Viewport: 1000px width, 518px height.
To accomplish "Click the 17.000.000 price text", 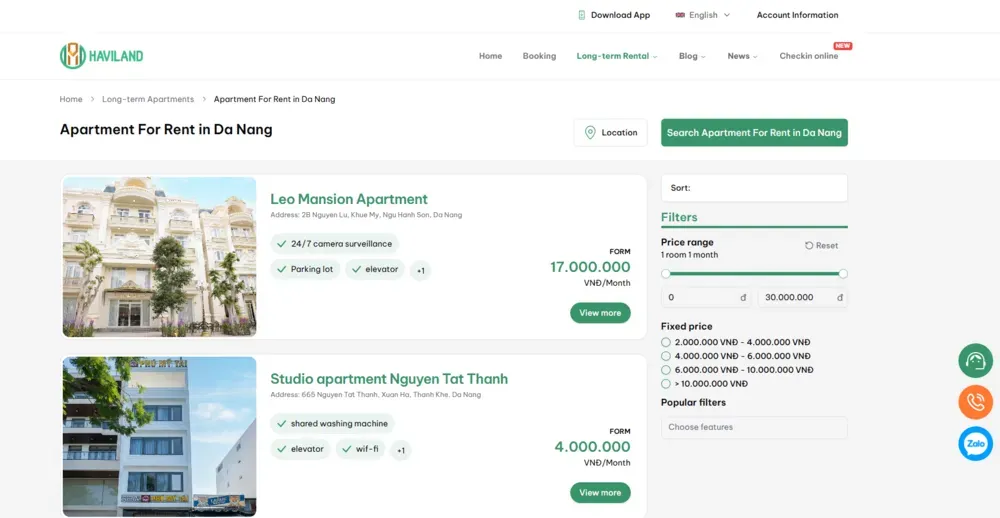I will tap(590, 267).
